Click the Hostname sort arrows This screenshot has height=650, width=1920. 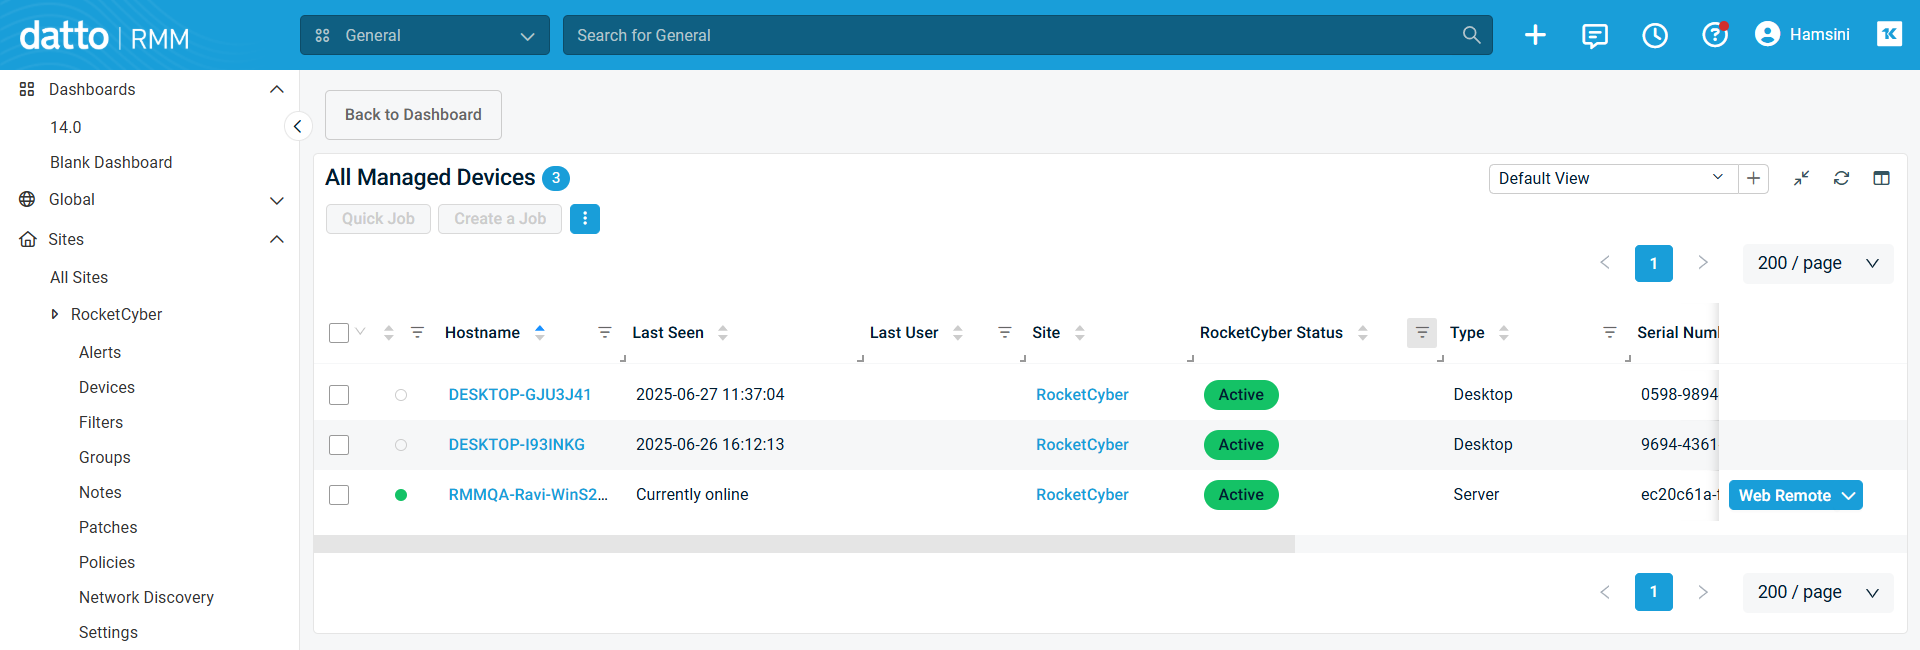tap(540, 333)
